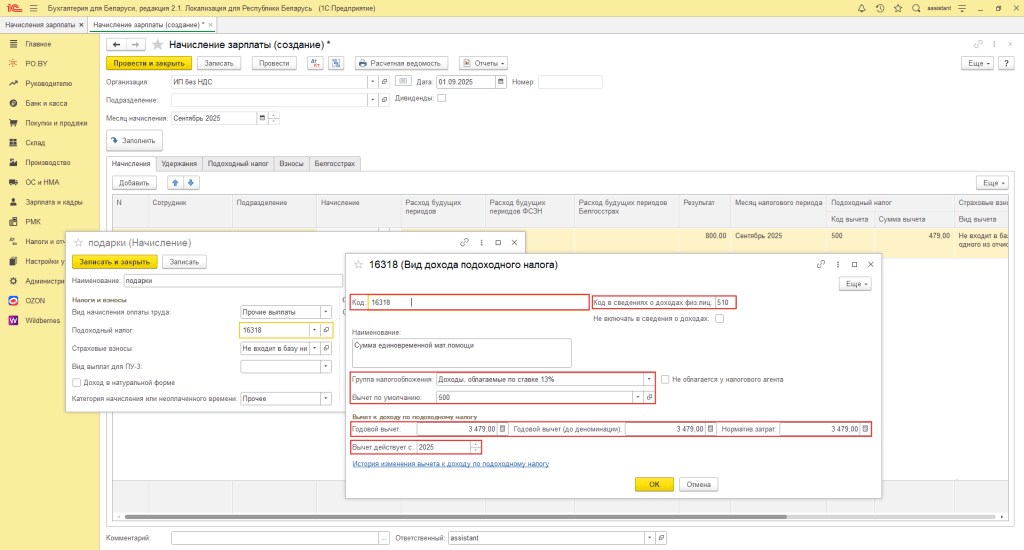Click Провести и закрыть button

149,63
